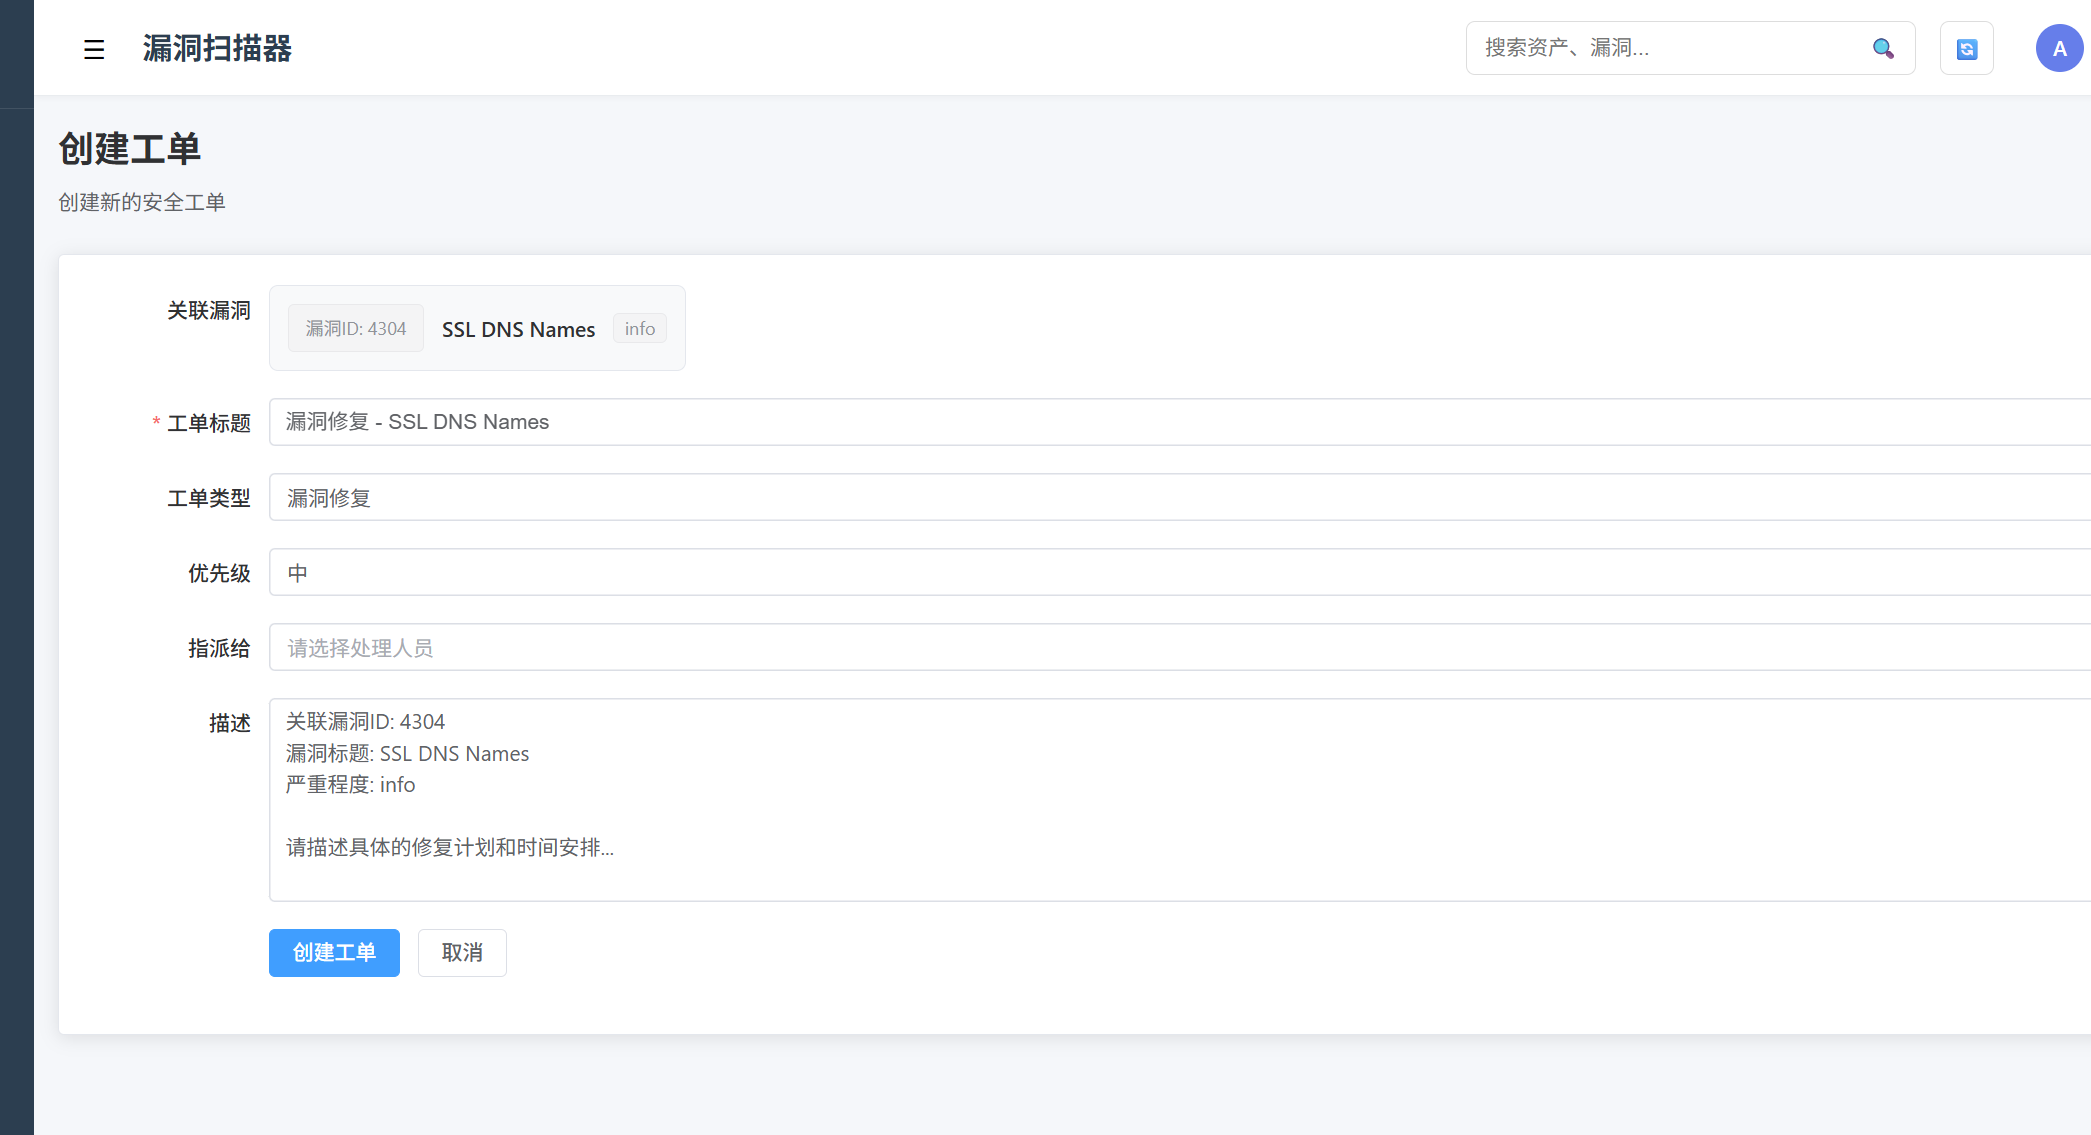
Task: Click the magnifier search icon
Action: coord(1883,48)
